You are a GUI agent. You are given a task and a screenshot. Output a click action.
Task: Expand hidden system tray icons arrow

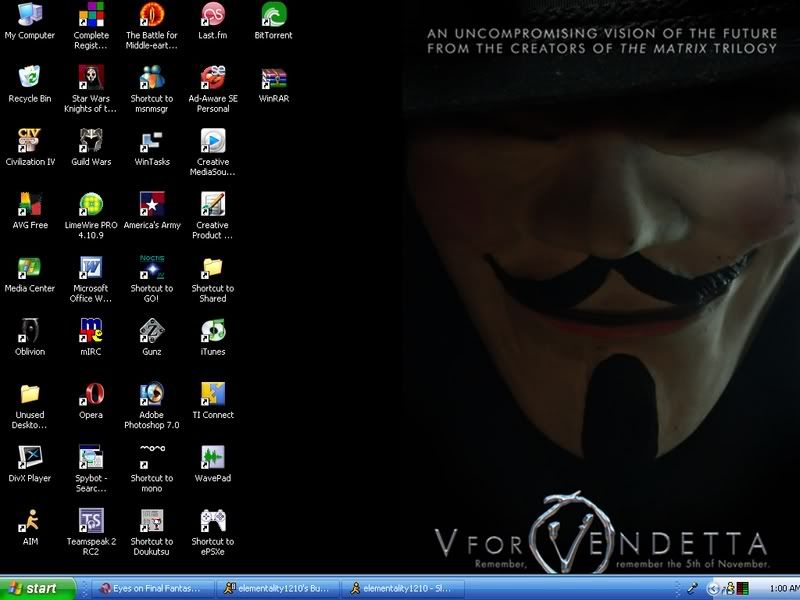[712, 589]
